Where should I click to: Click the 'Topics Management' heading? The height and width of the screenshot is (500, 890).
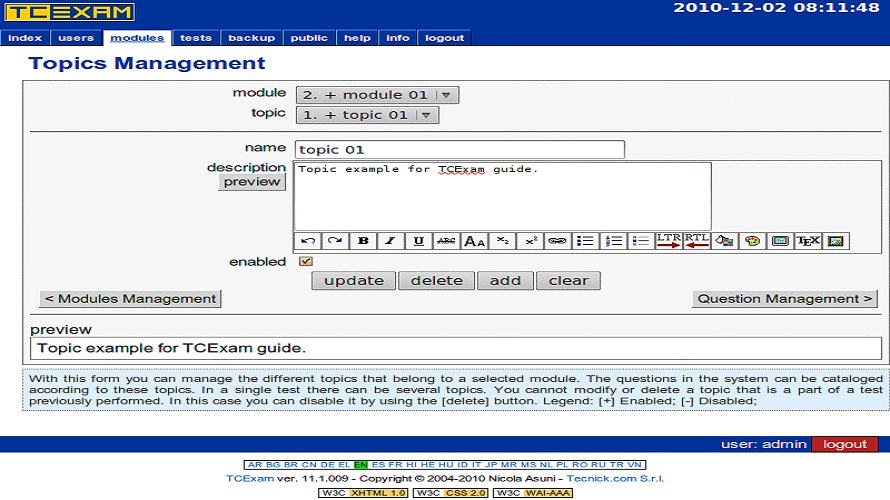click(x=147, y=63)
